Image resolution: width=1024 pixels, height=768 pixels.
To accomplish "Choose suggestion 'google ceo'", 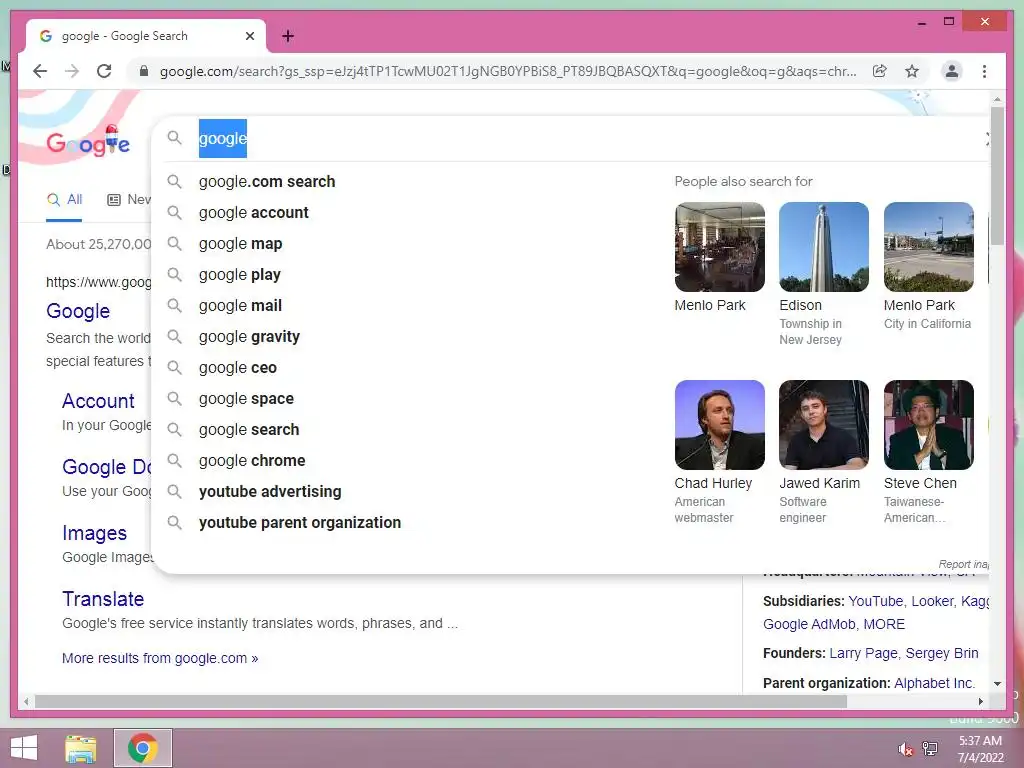I will click(238, 368).
